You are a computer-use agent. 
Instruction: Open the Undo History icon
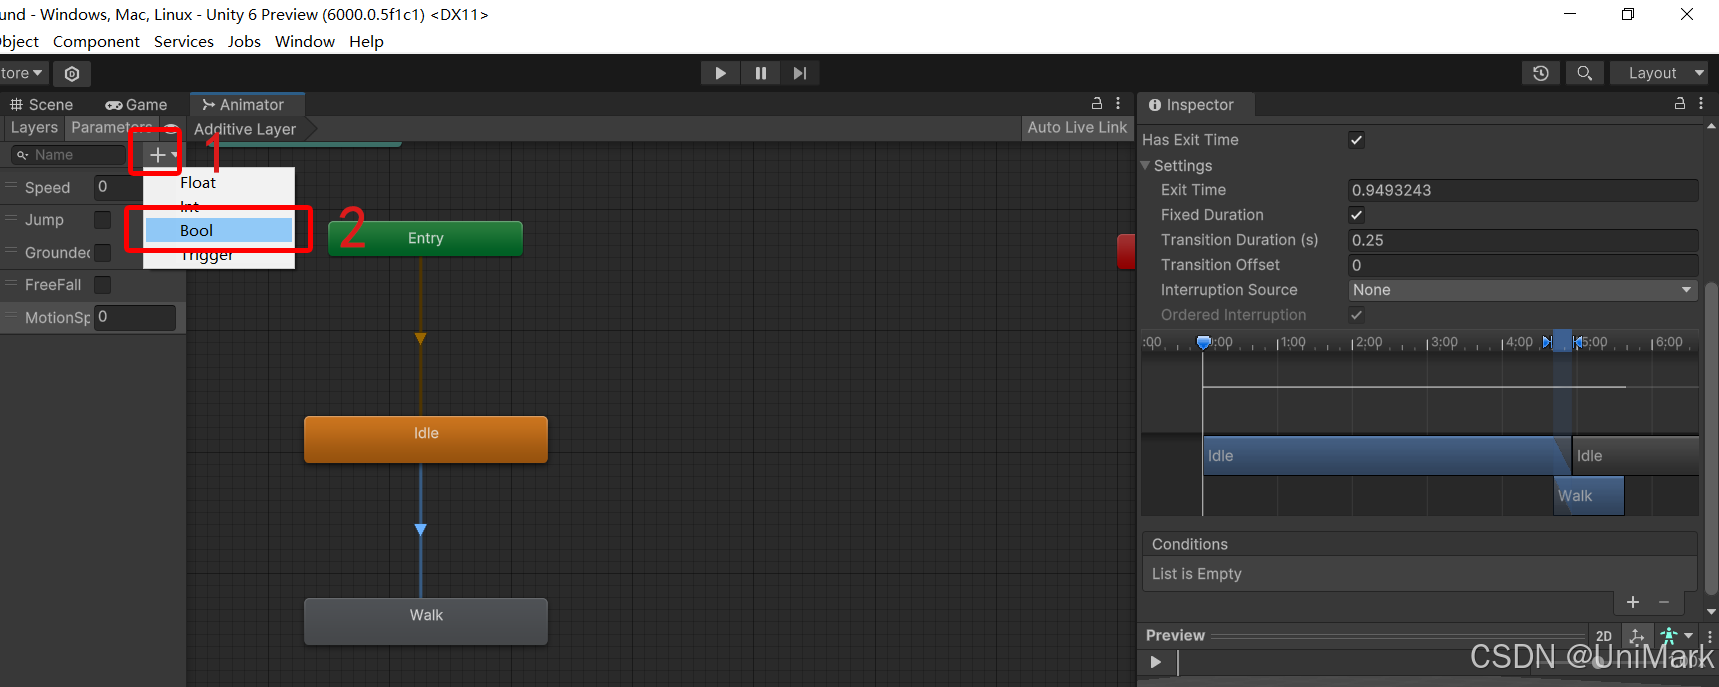[1540, 73]
